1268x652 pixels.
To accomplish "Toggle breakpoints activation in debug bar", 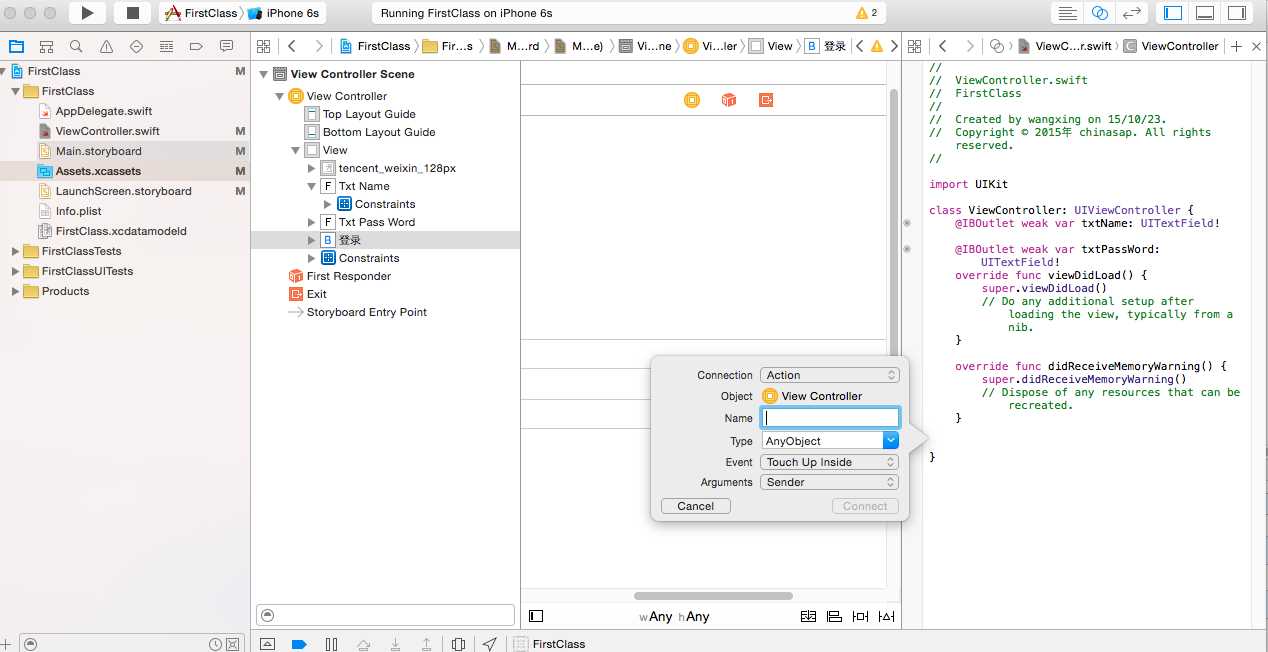I will point(298,644).
